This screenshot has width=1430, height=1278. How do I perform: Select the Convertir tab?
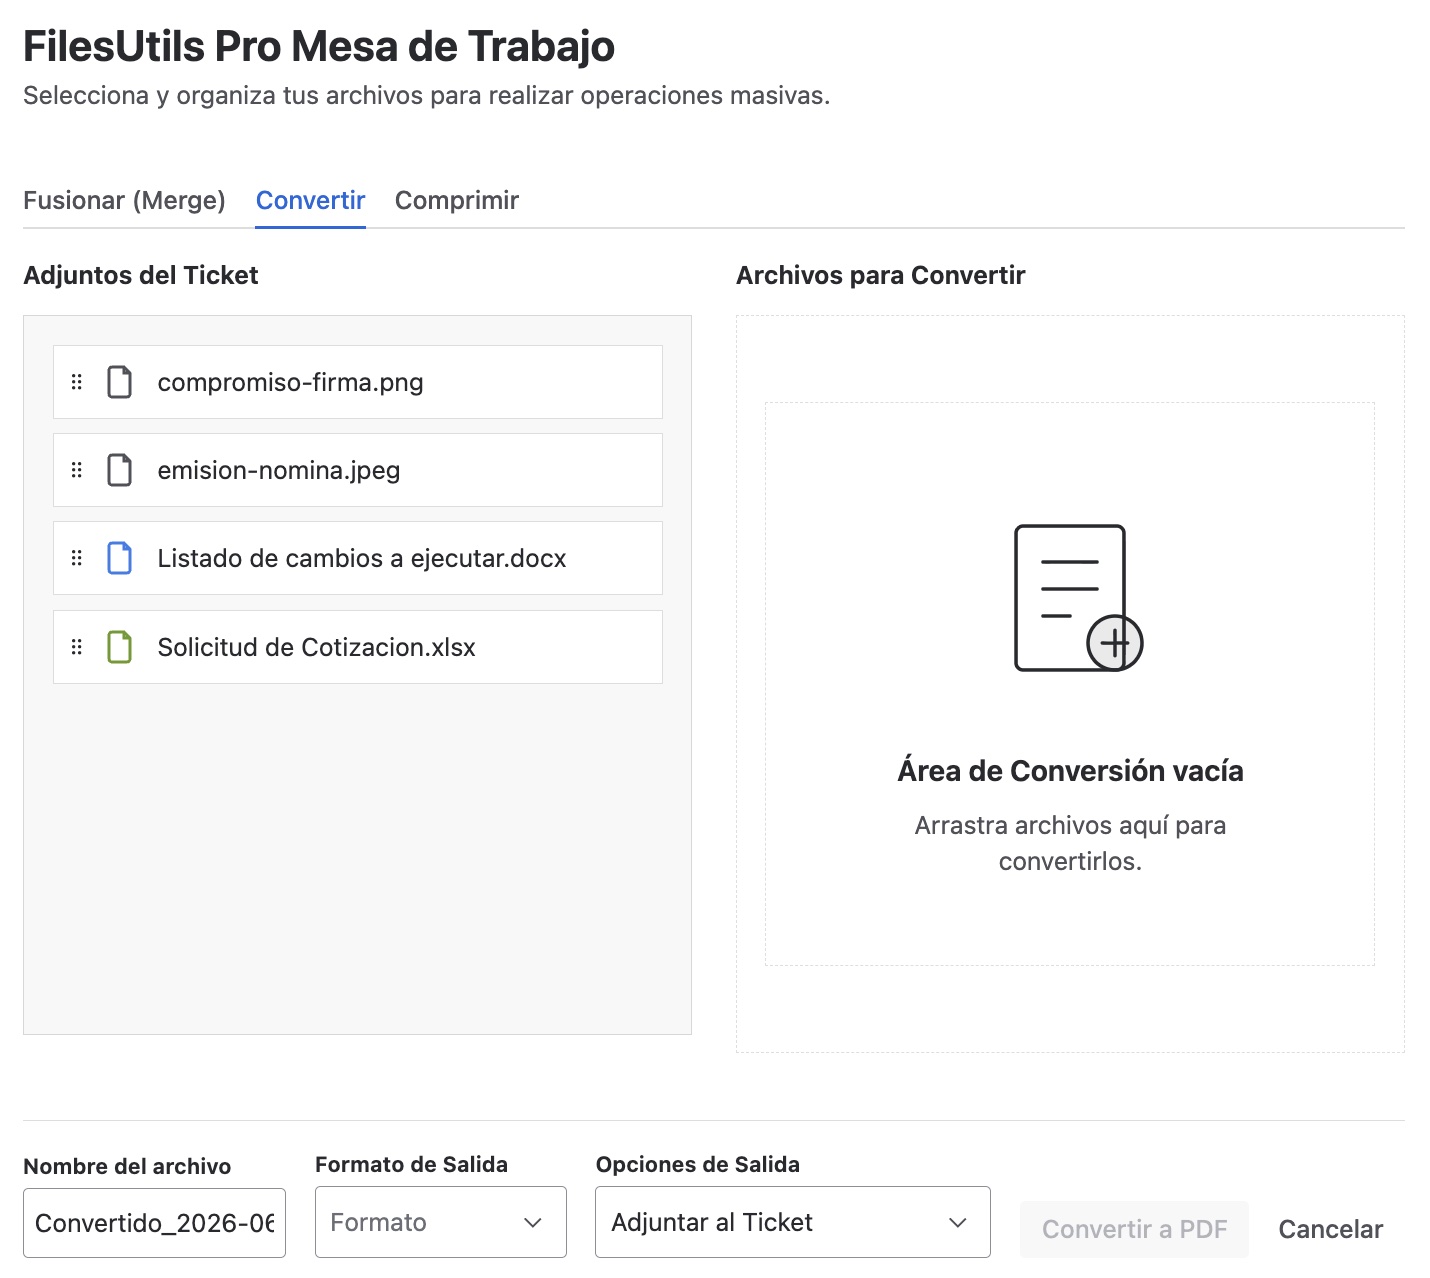coord(310,200)
